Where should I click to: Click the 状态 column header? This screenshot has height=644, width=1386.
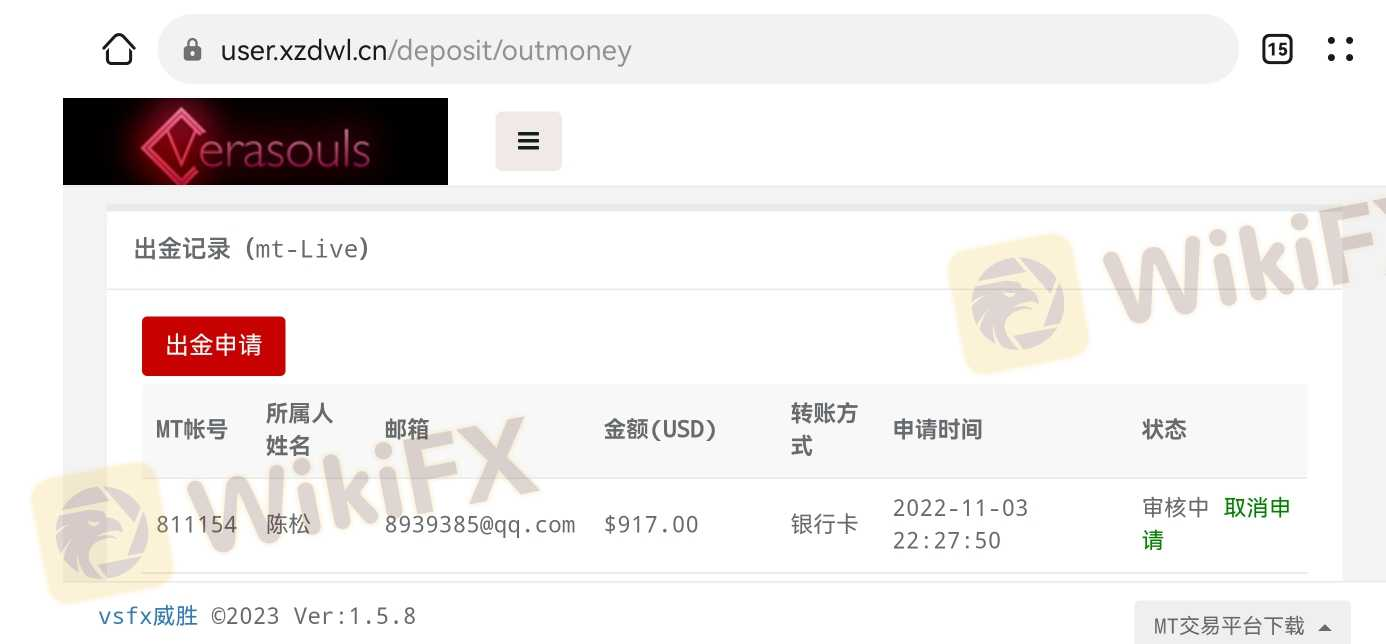1164,430
